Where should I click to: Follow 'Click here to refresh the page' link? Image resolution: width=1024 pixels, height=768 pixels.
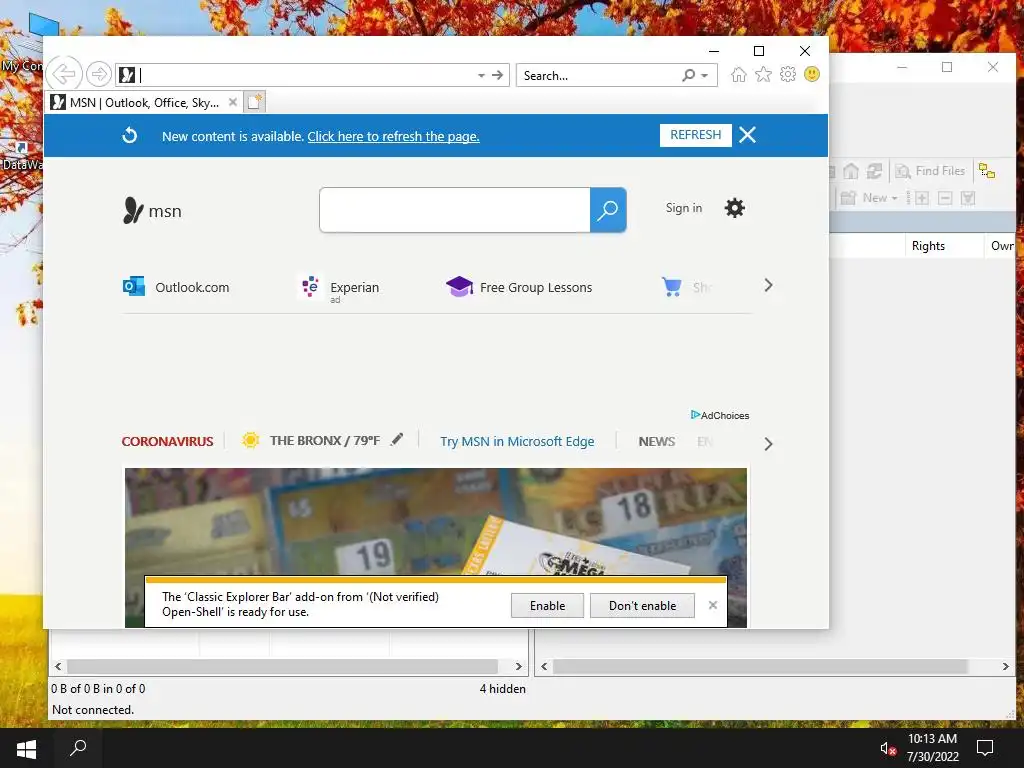coord(393,136)
